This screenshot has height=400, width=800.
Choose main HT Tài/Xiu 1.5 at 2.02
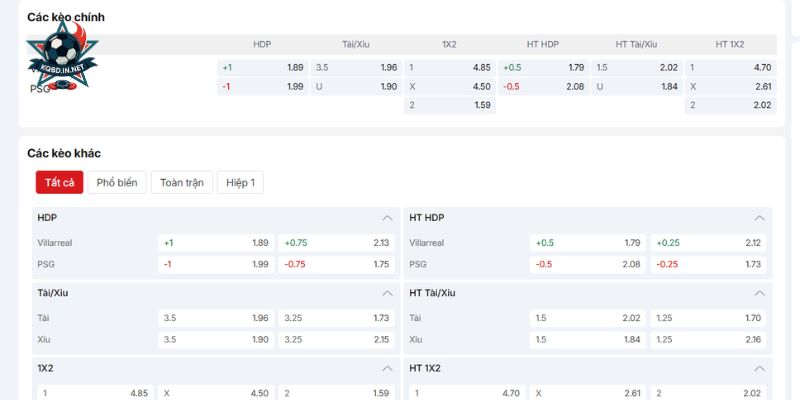pyautogui.click(x=637, y=68)
